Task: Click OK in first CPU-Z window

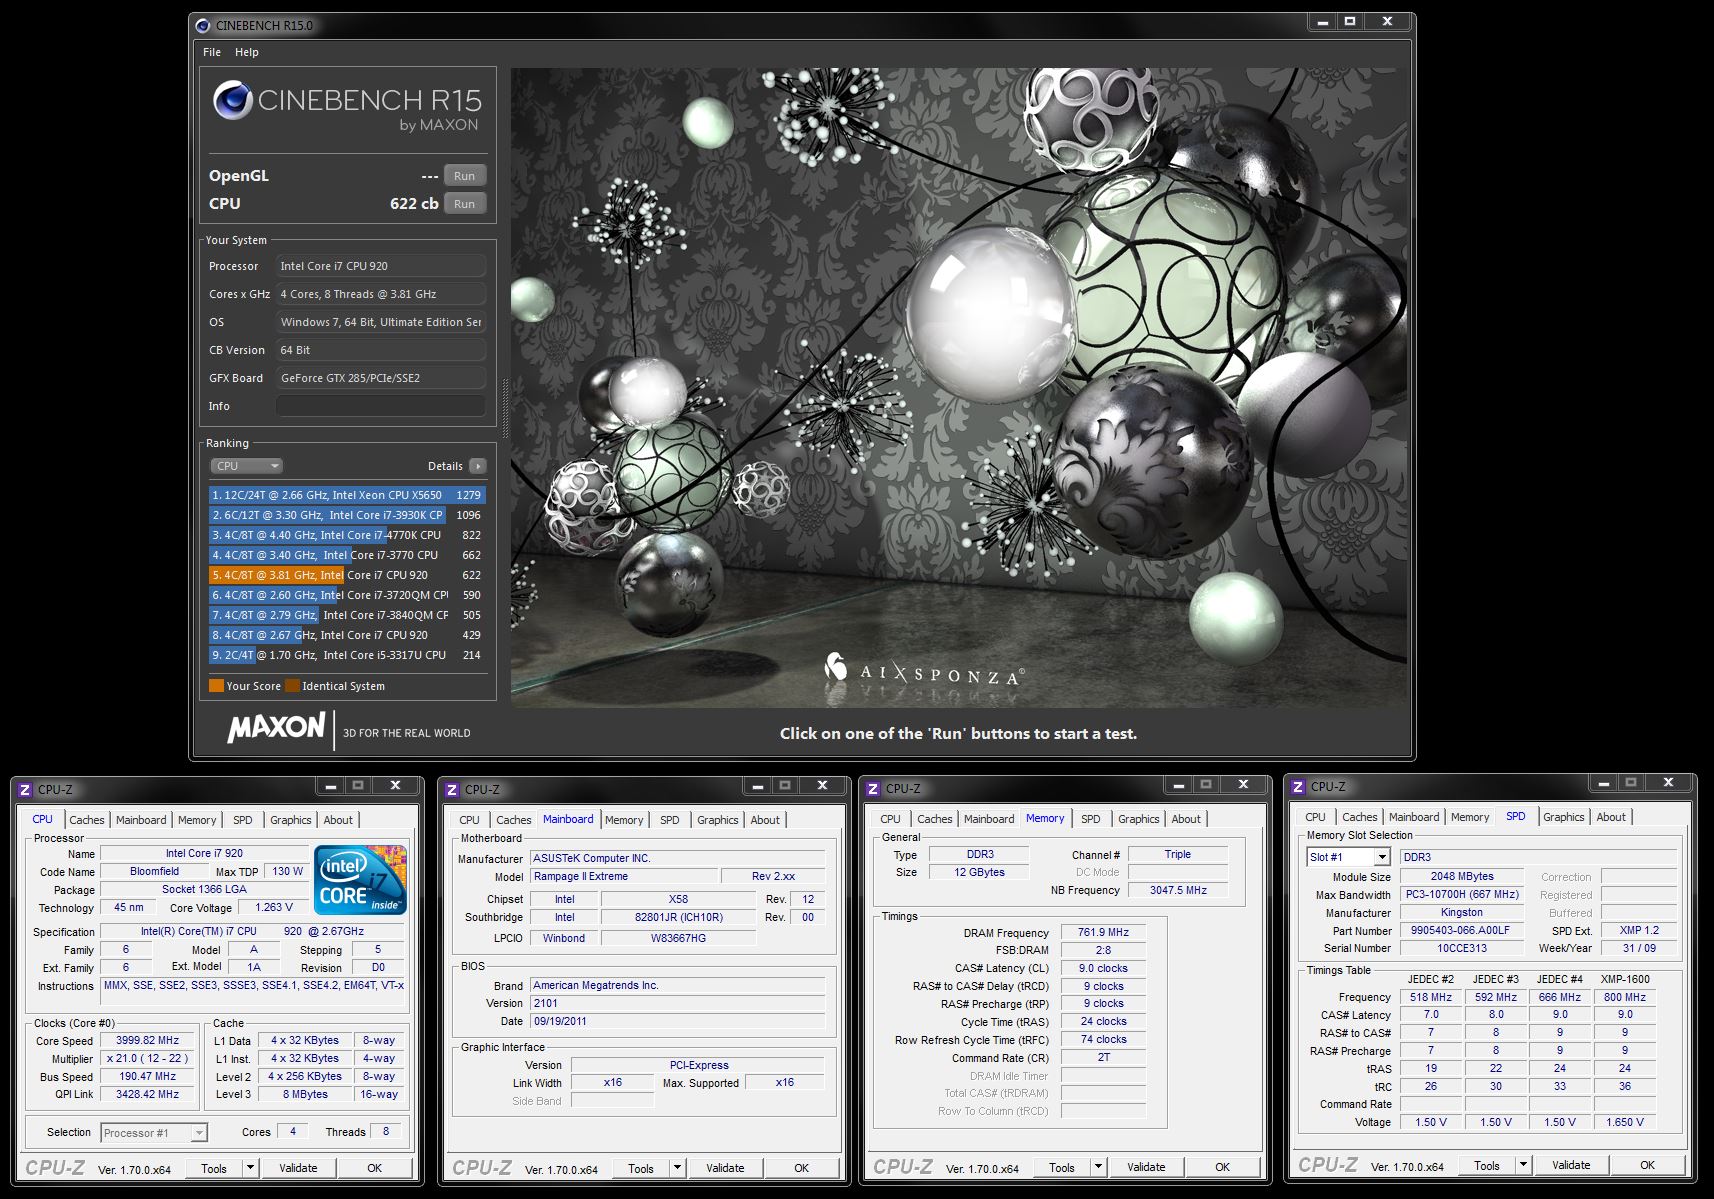Action: (x=375, y=1168)
